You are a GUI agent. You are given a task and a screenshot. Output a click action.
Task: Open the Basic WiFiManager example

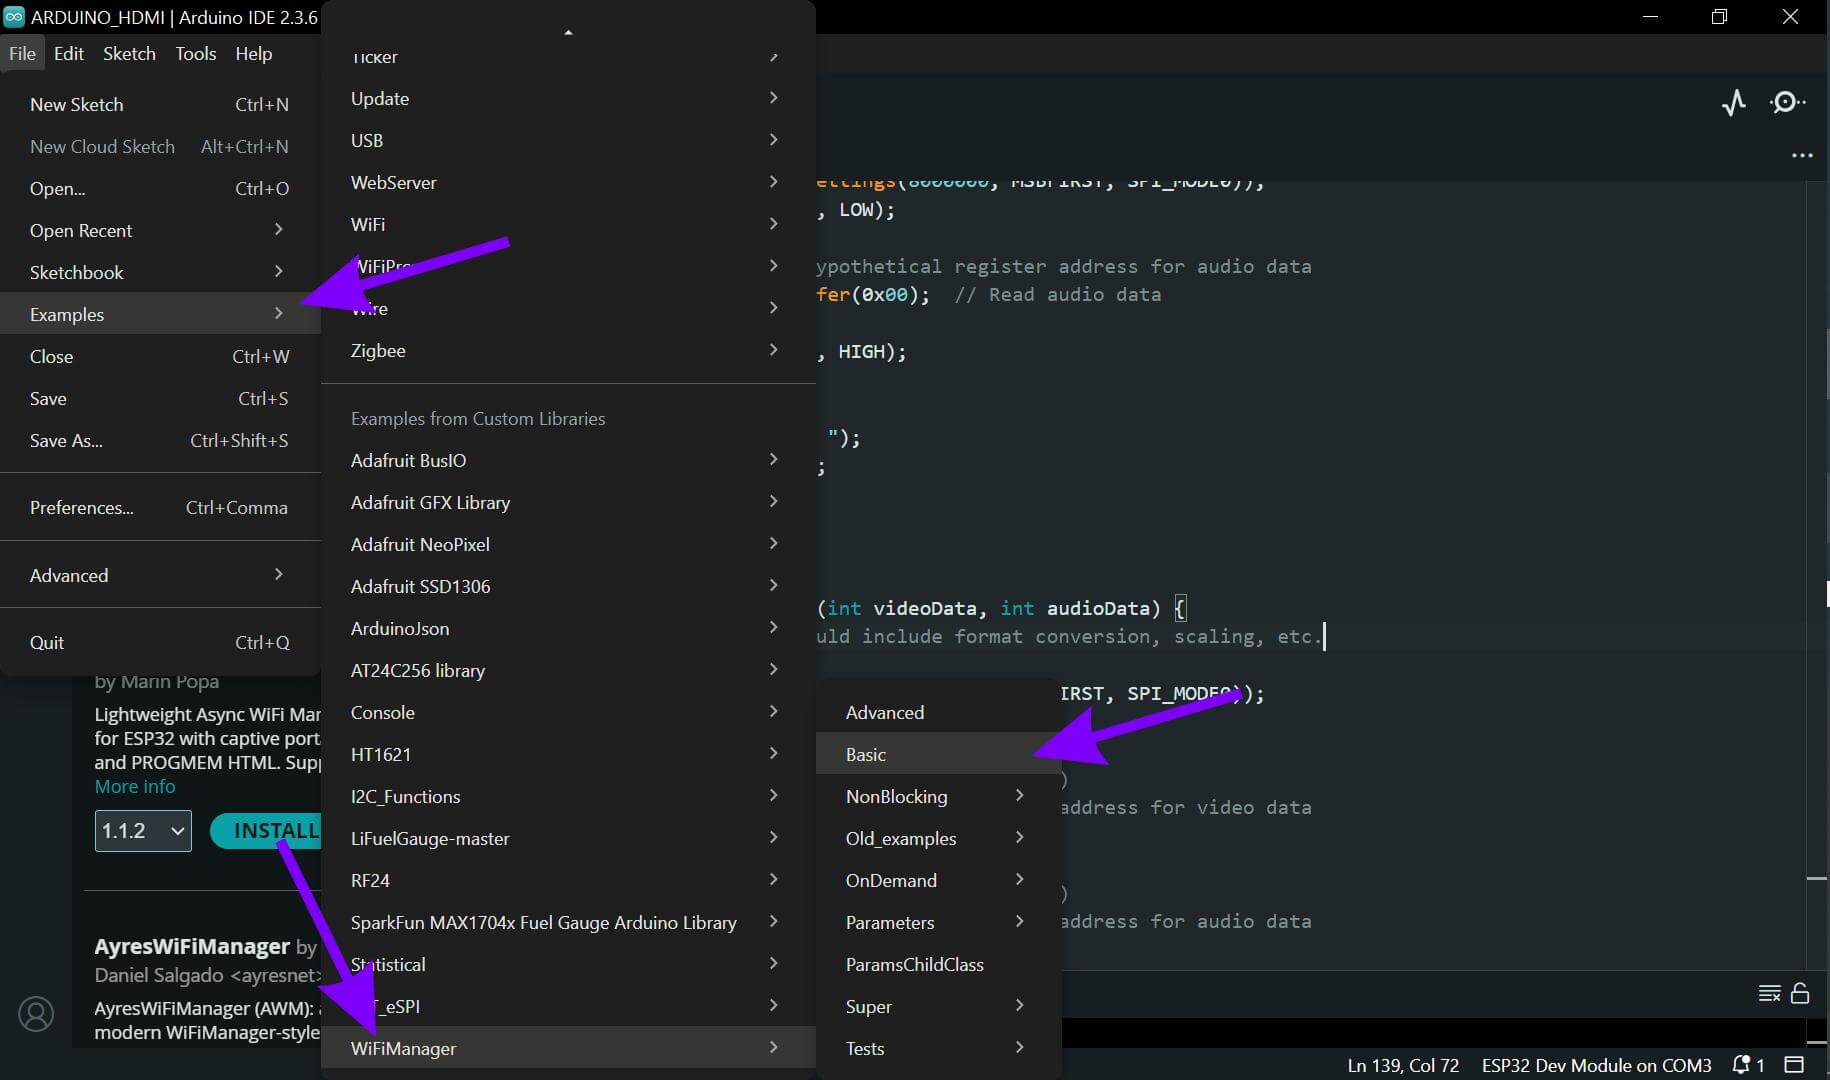pos(938,755)
